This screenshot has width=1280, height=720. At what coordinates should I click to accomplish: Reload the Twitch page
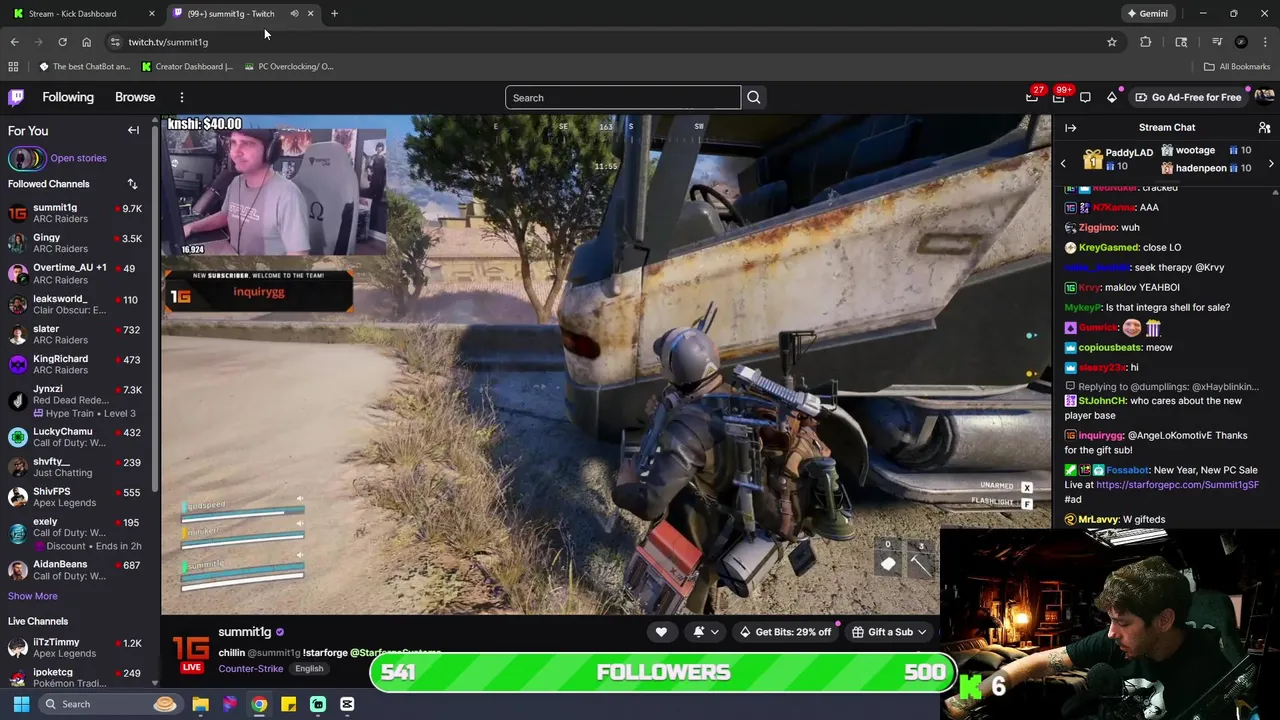(x=62, y=42)
